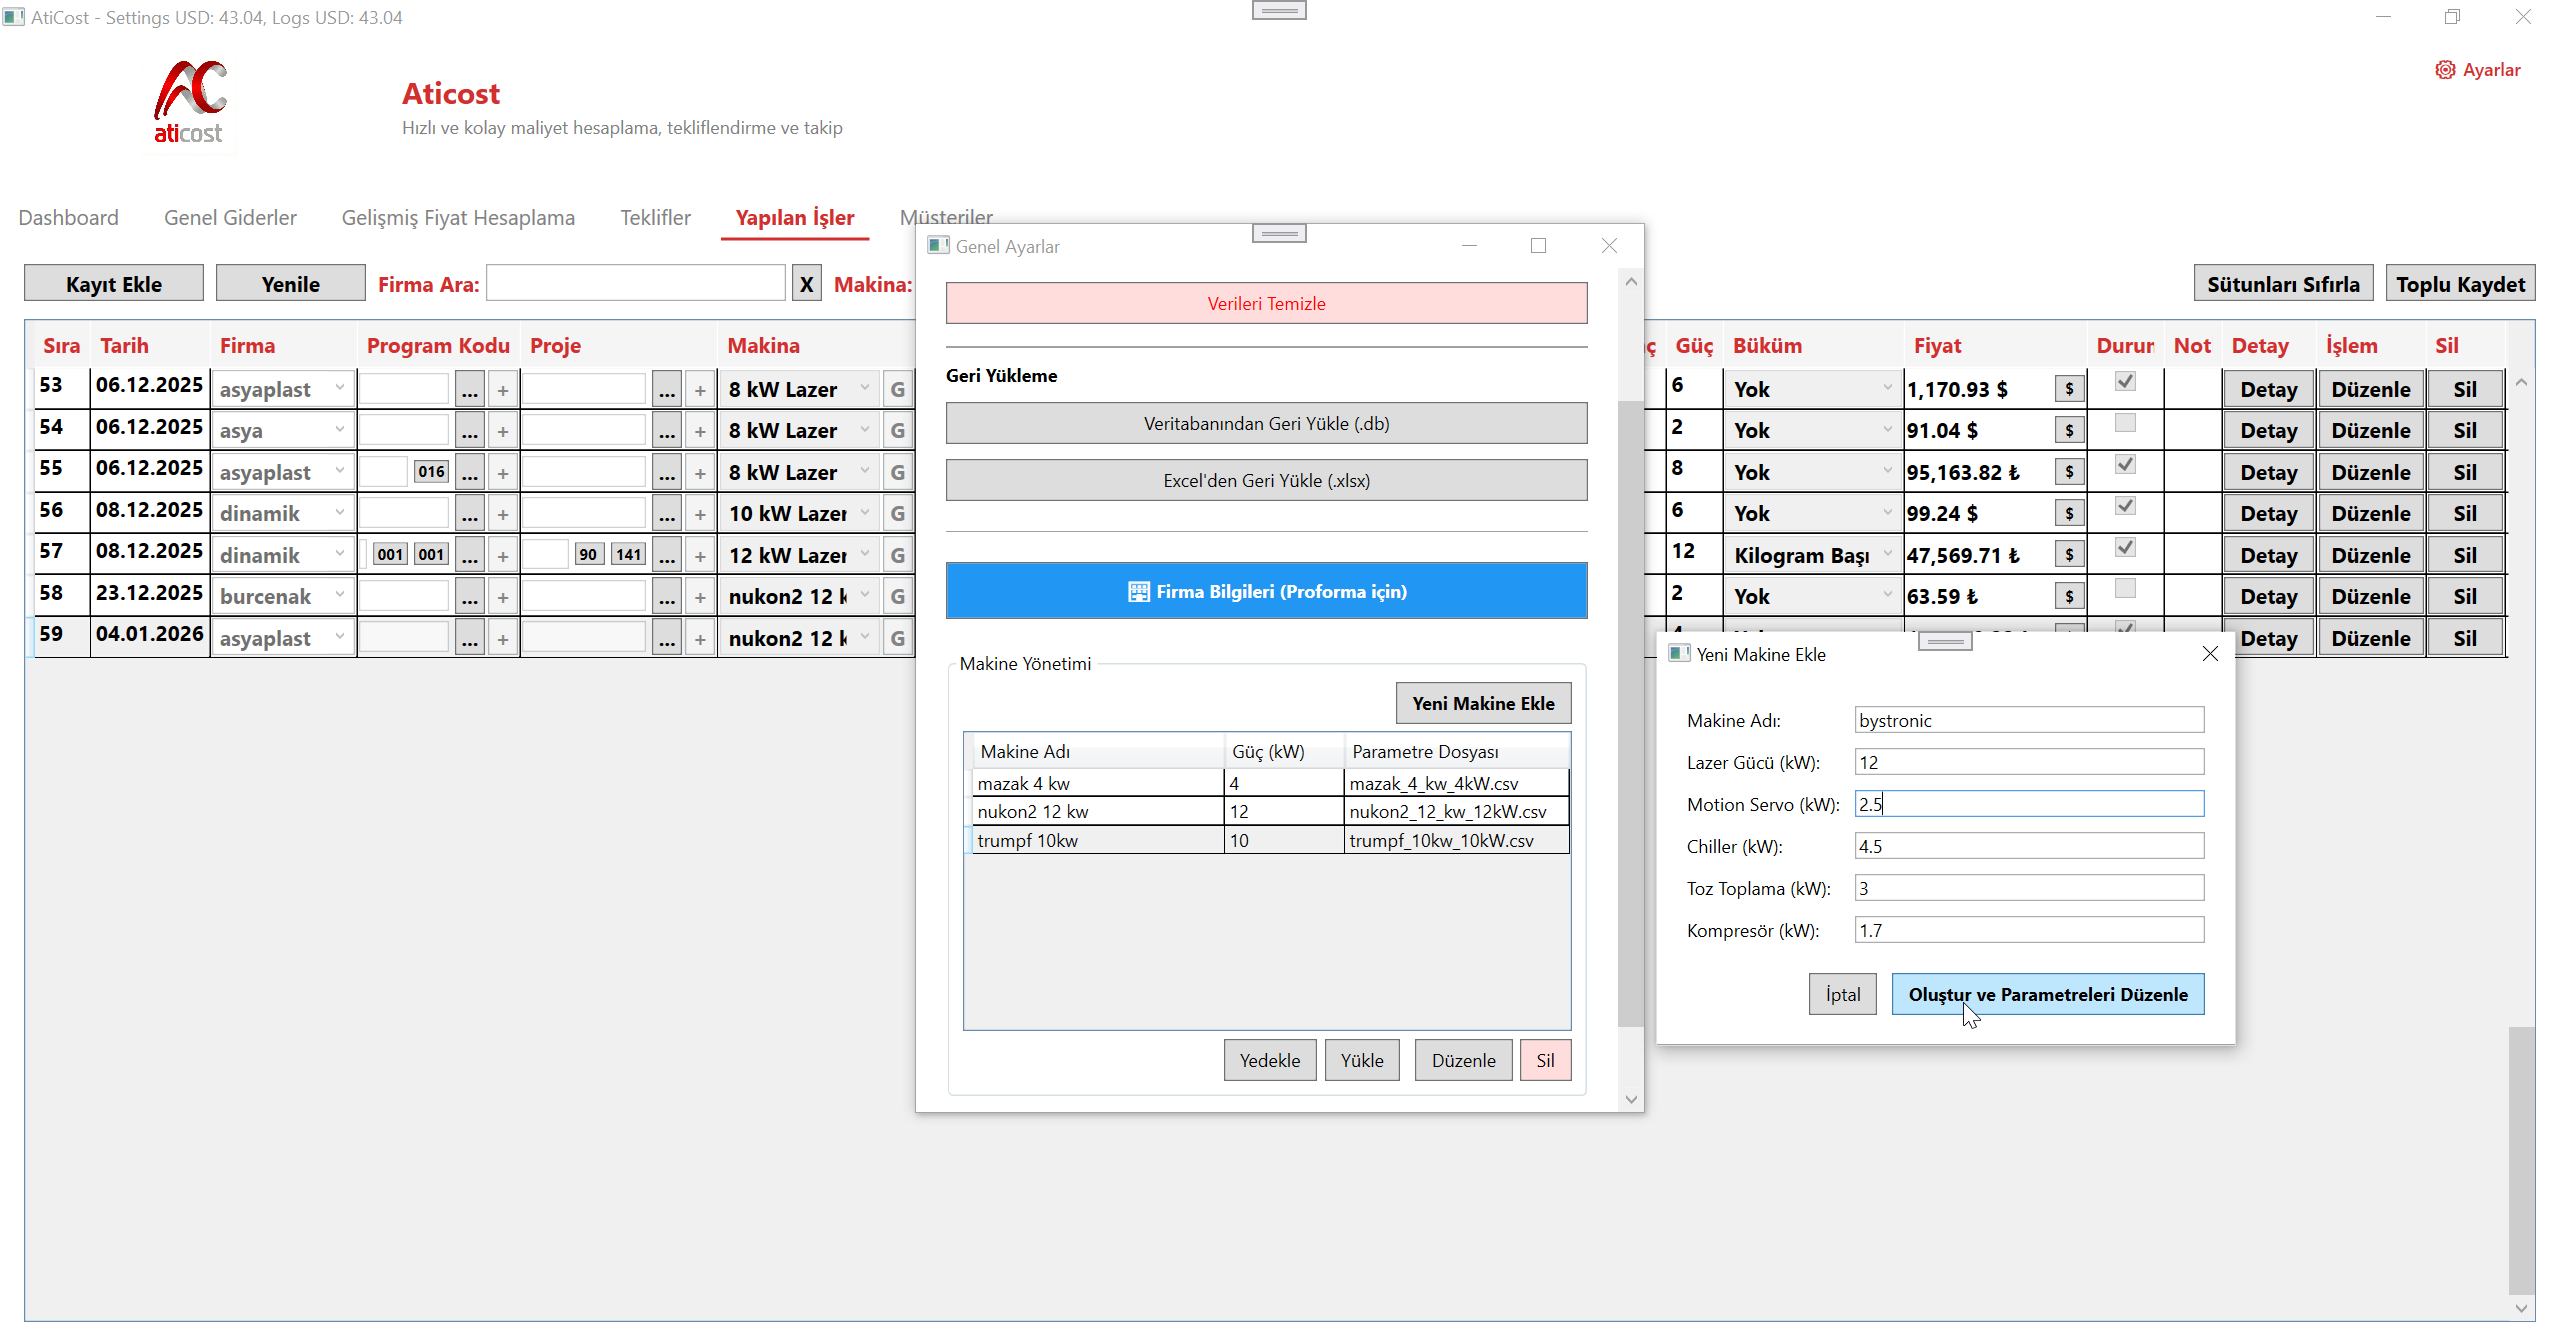Click the $ currency icon in row 57
The width and height of the screenshot is (2560, 1342).
tap(2069, 555)
